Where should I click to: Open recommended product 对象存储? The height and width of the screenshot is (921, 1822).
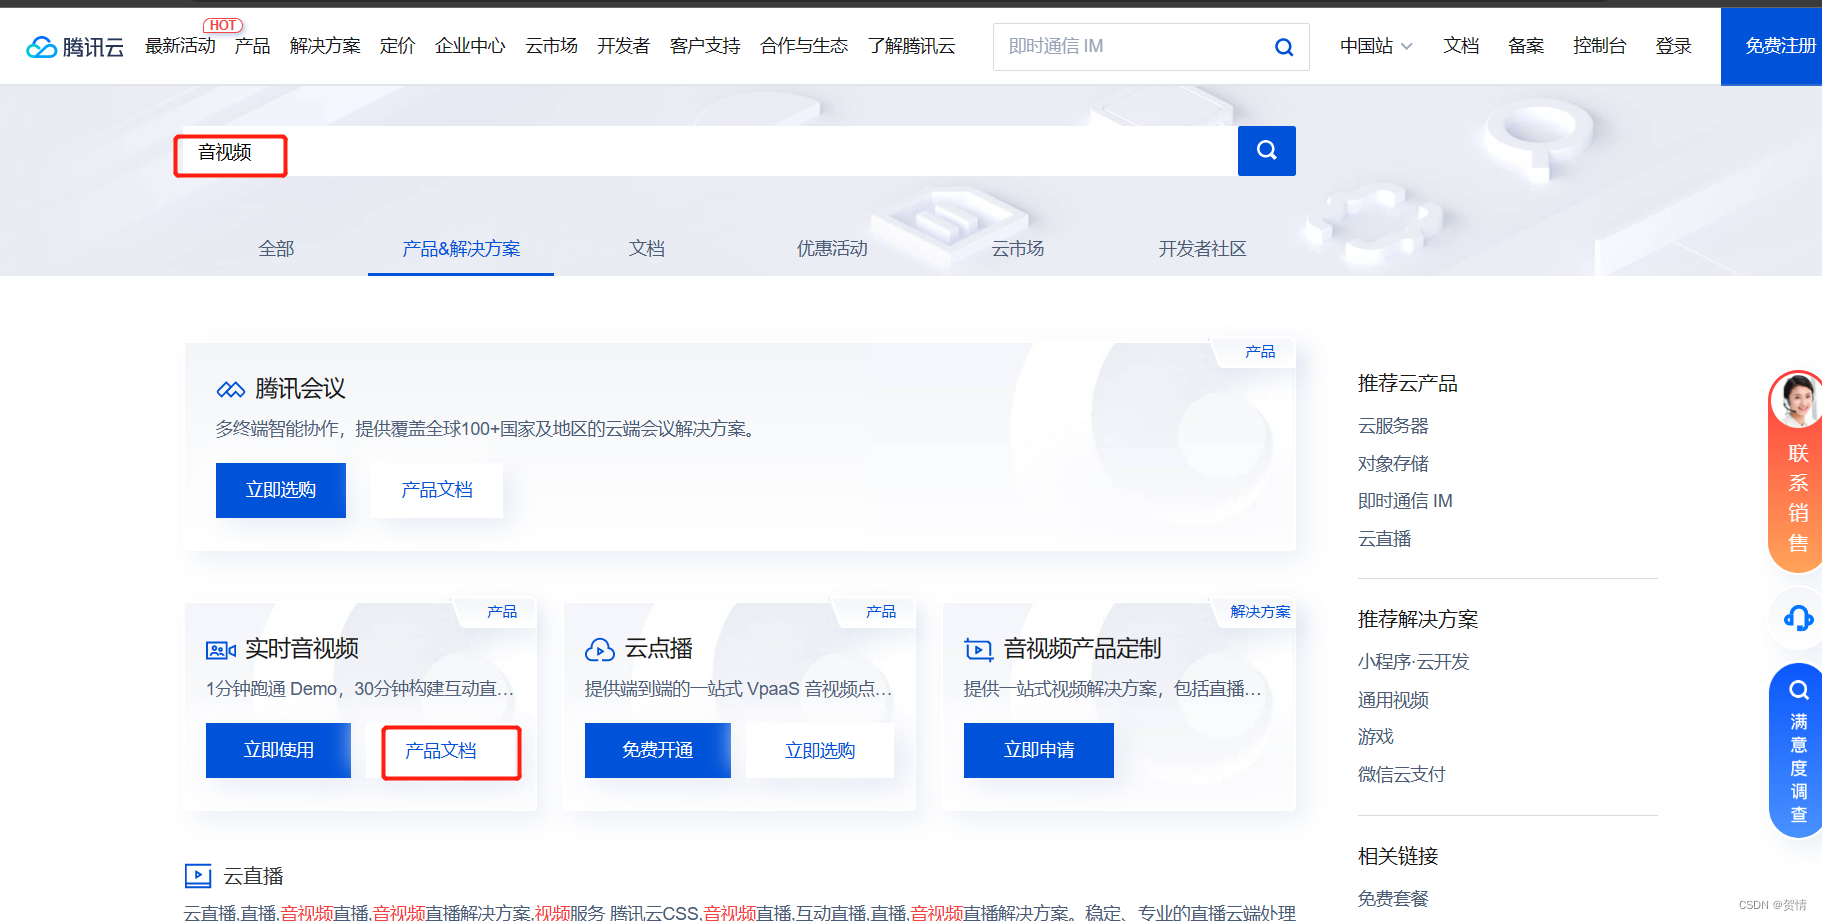1393,464
